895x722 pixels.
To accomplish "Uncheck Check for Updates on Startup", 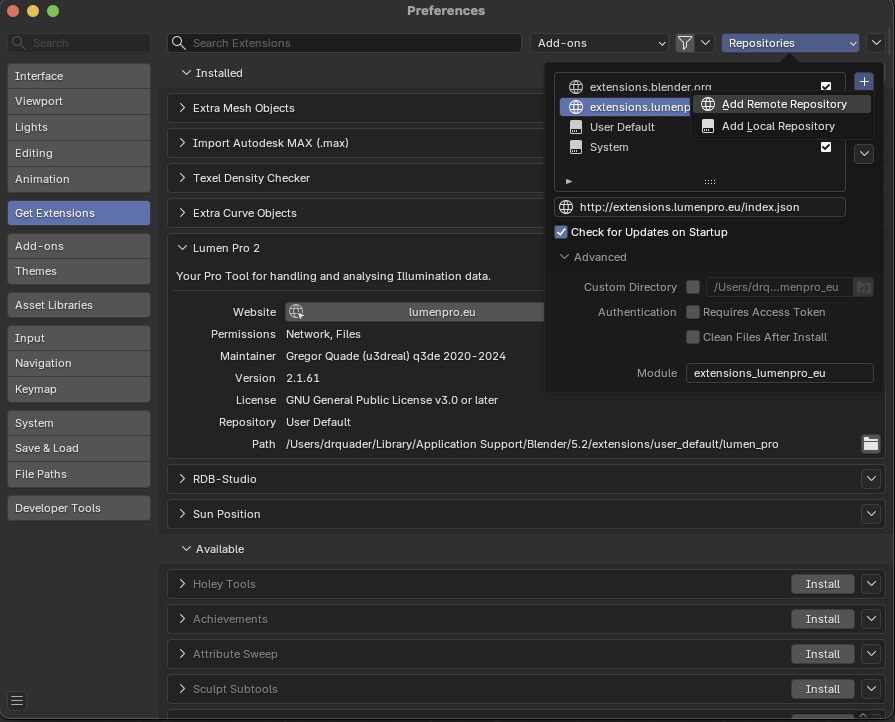I will point(561,232).
